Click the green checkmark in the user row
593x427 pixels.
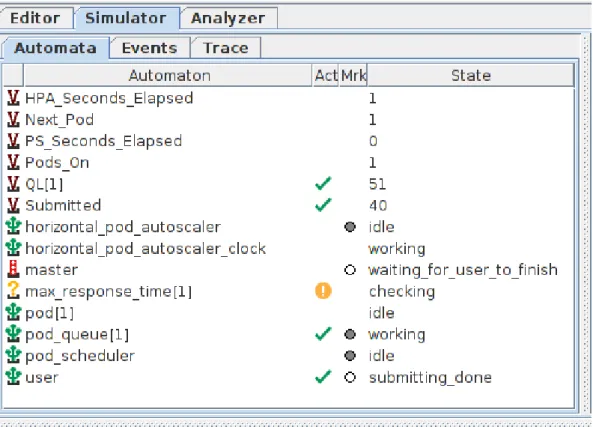pyautogui.click(x=323, y=376)
